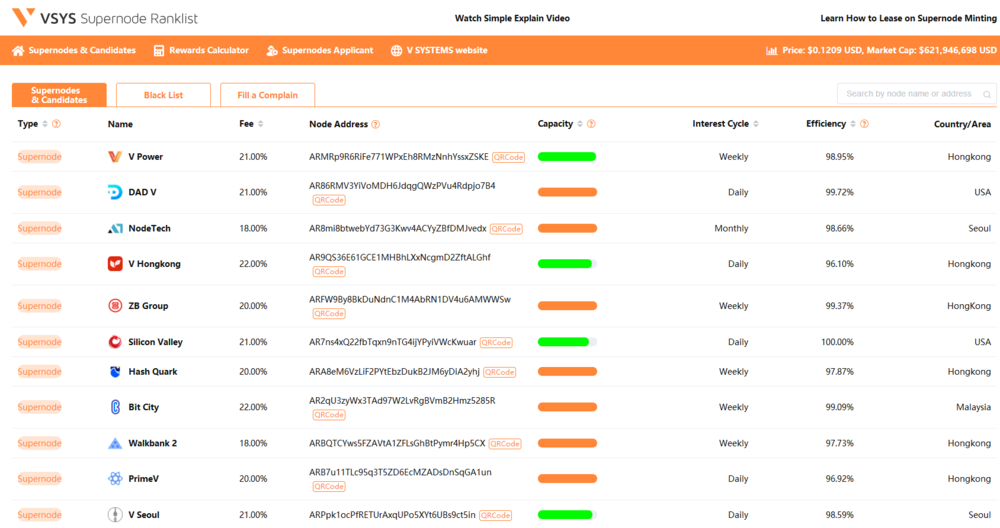Click the V Seoul node logo
Viewport: 1000px width, 528px height.
click(x=115, y=515)
